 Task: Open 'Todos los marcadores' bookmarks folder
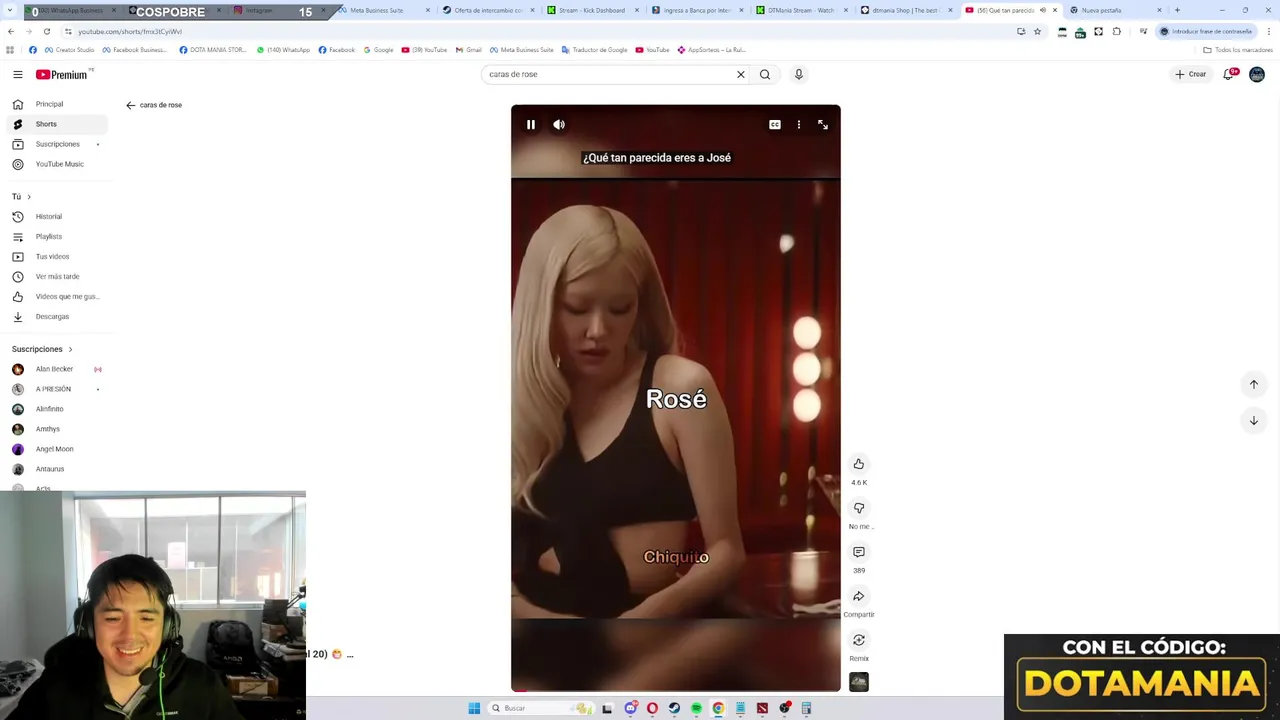coord(1238,50)
